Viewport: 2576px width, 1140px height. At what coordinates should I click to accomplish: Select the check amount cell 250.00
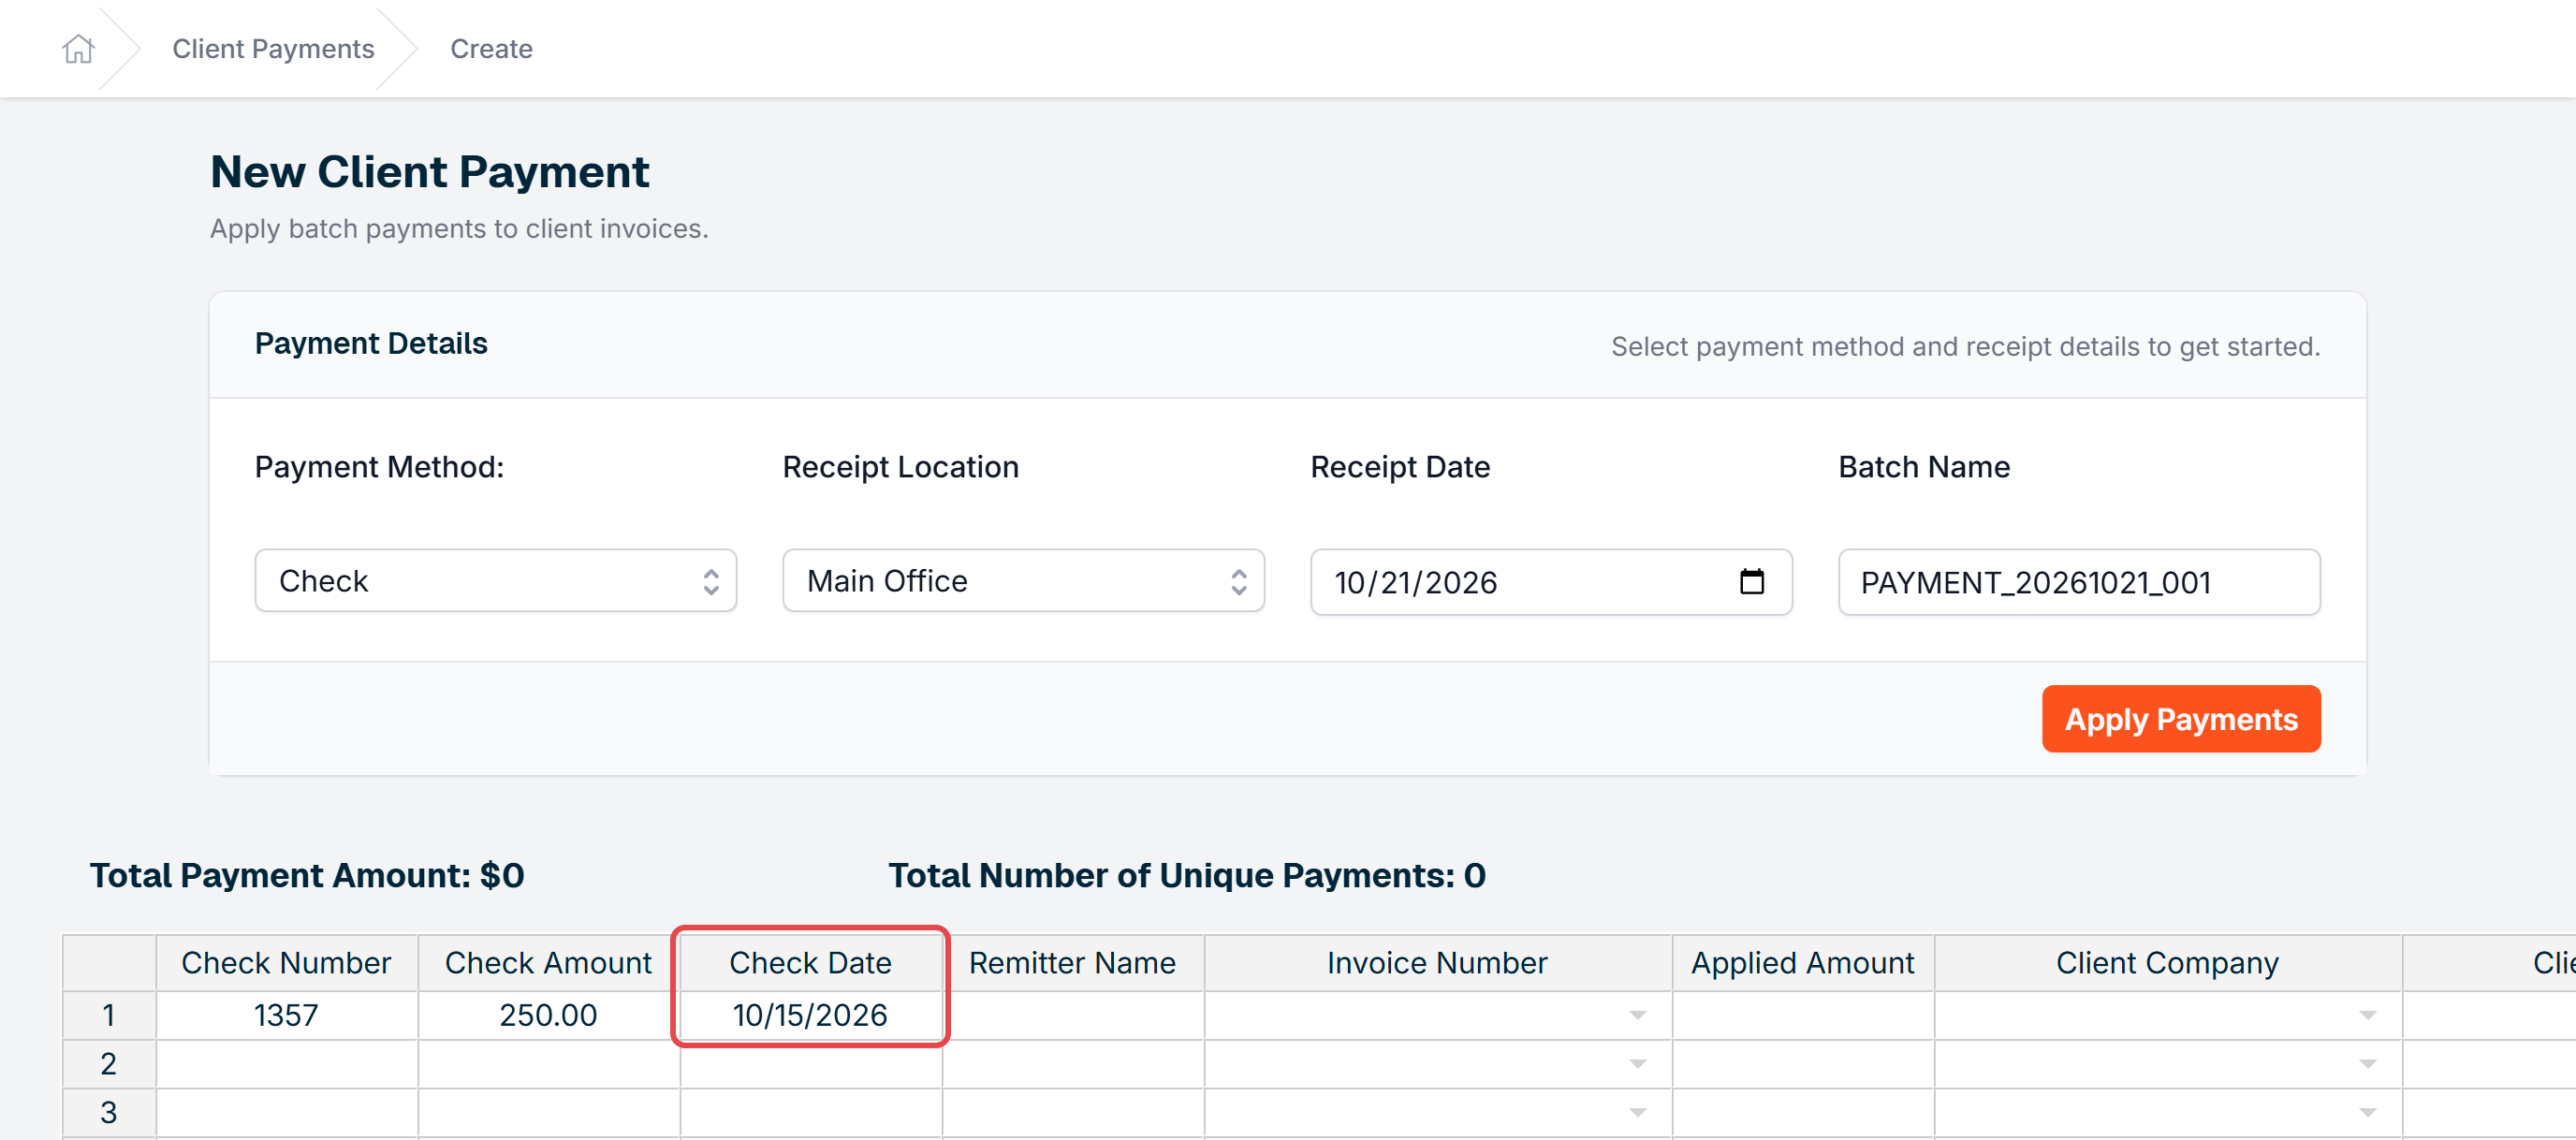(548, 1015)
